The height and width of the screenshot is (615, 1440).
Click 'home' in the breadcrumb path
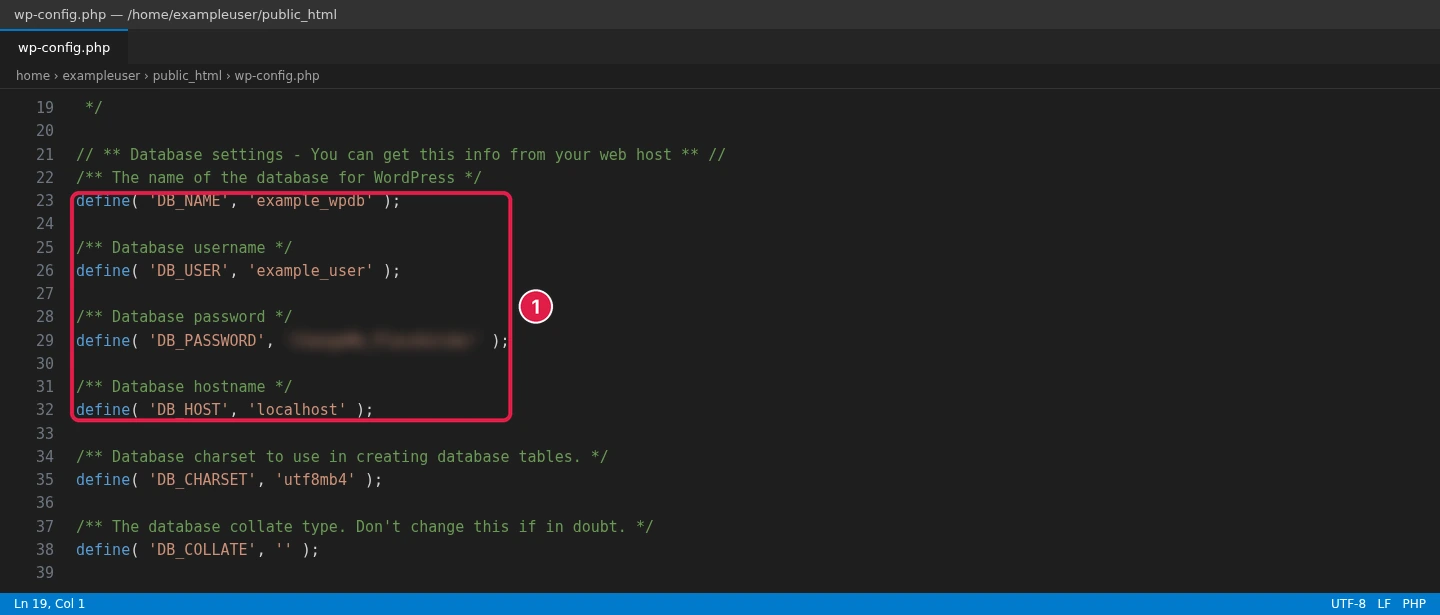tap(33, 76)
